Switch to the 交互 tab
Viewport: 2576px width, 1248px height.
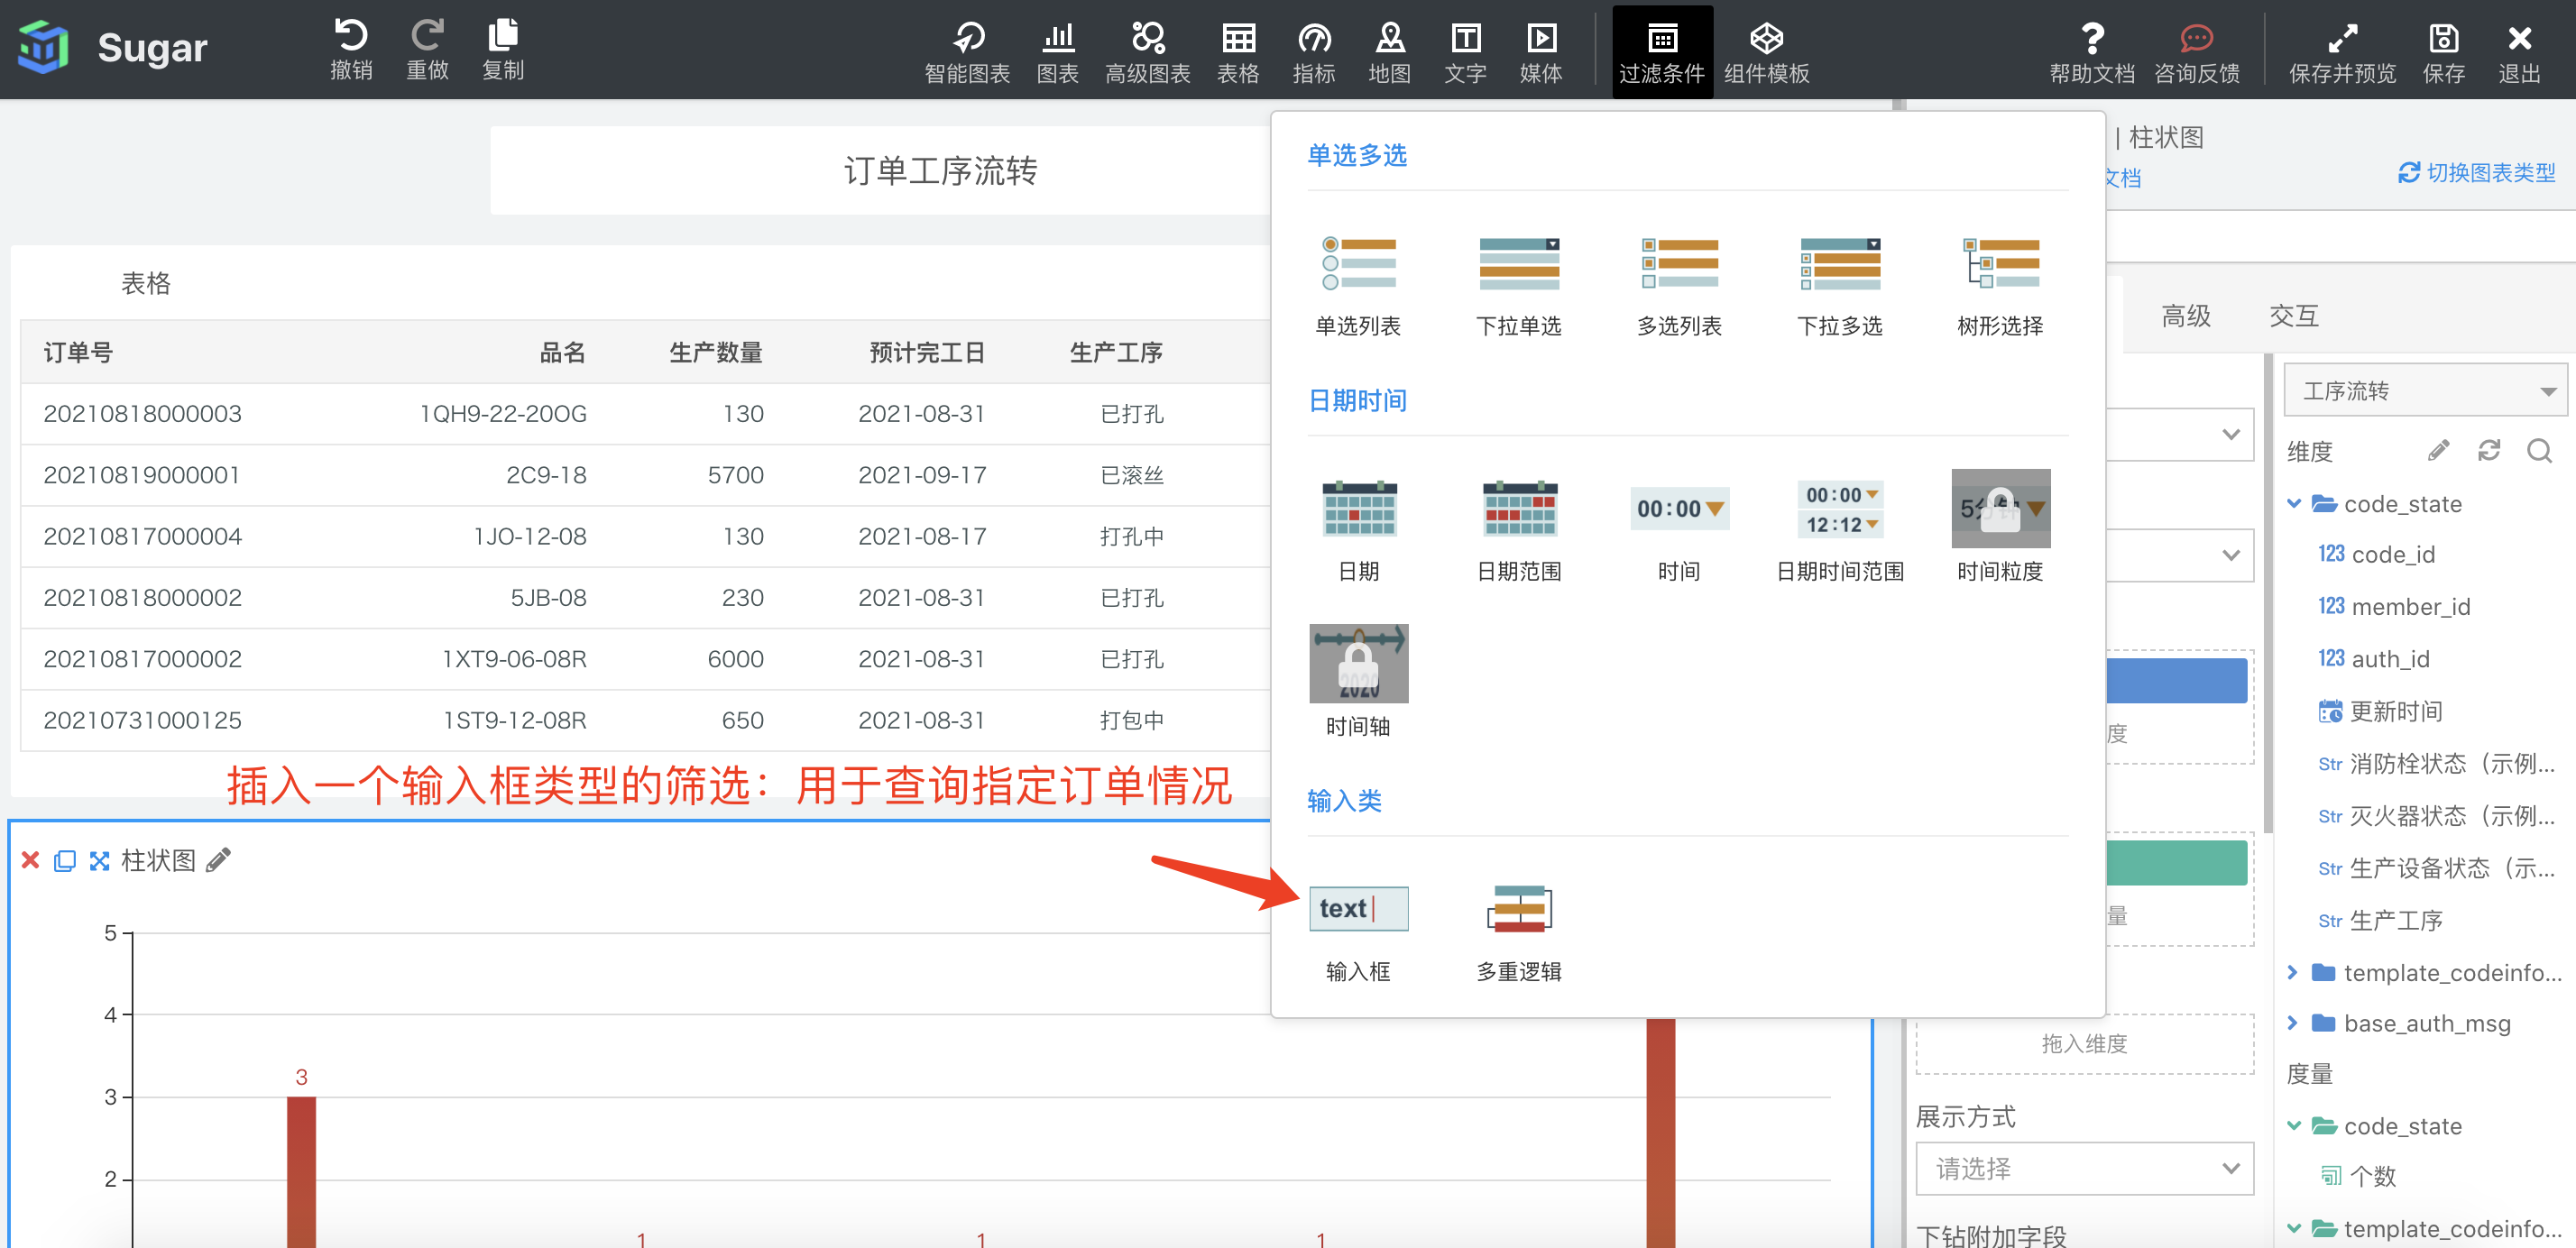point(2294,316)
